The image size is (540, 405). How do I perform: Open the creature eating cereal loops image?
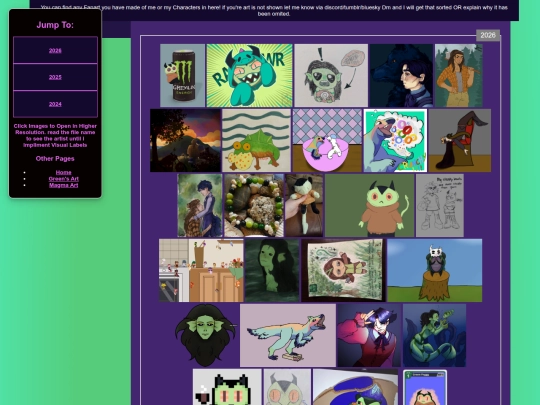point(395,141)
